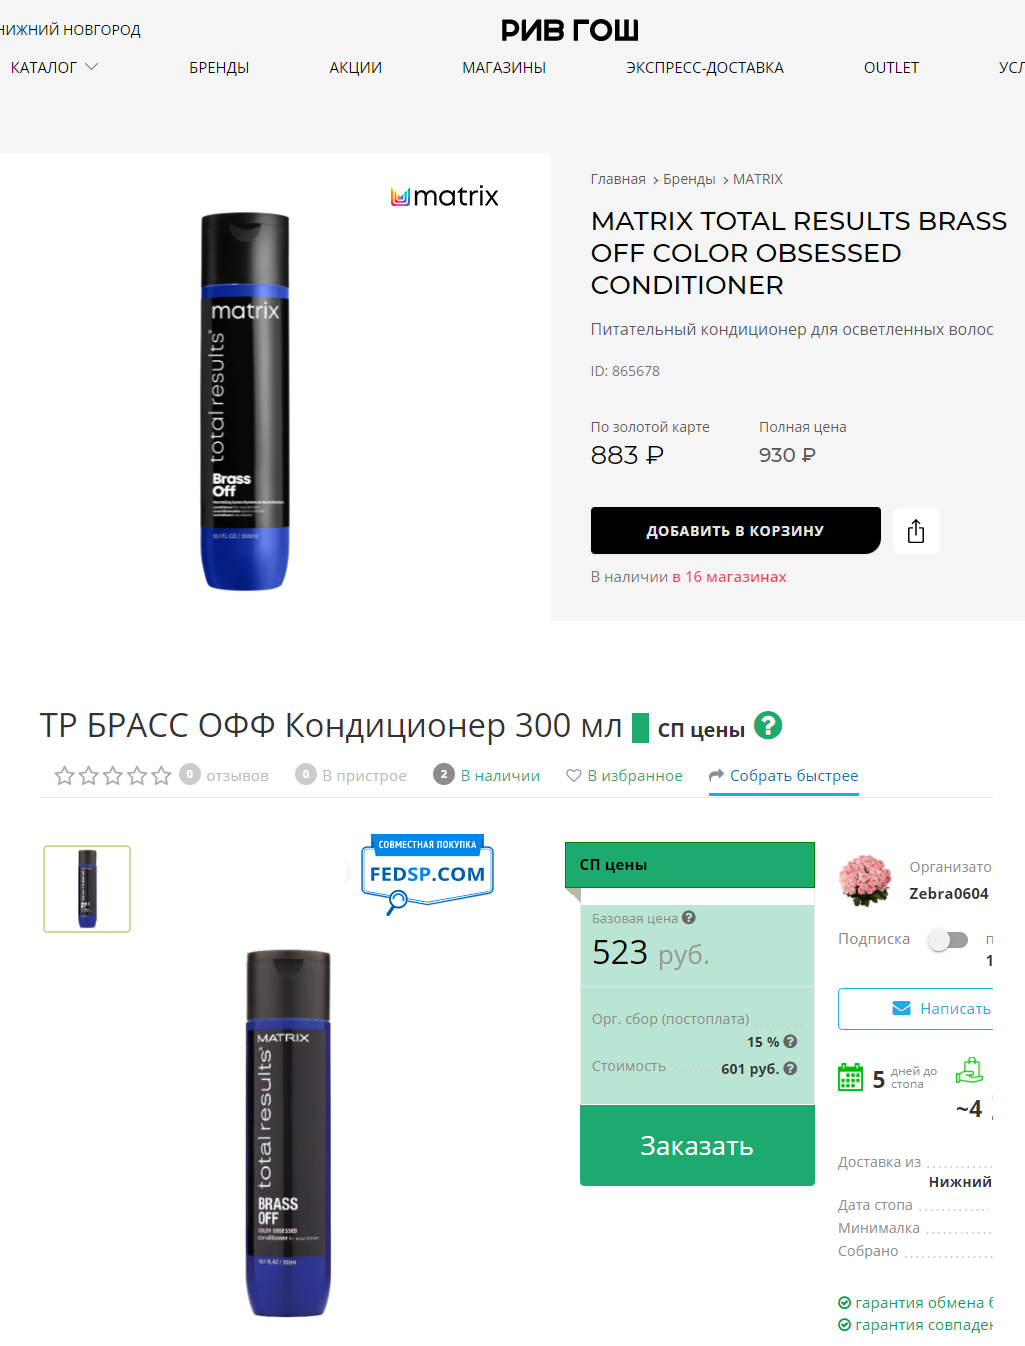
Task: Go to the АКЦИИ menu section
Action: [x=356, y=67]
